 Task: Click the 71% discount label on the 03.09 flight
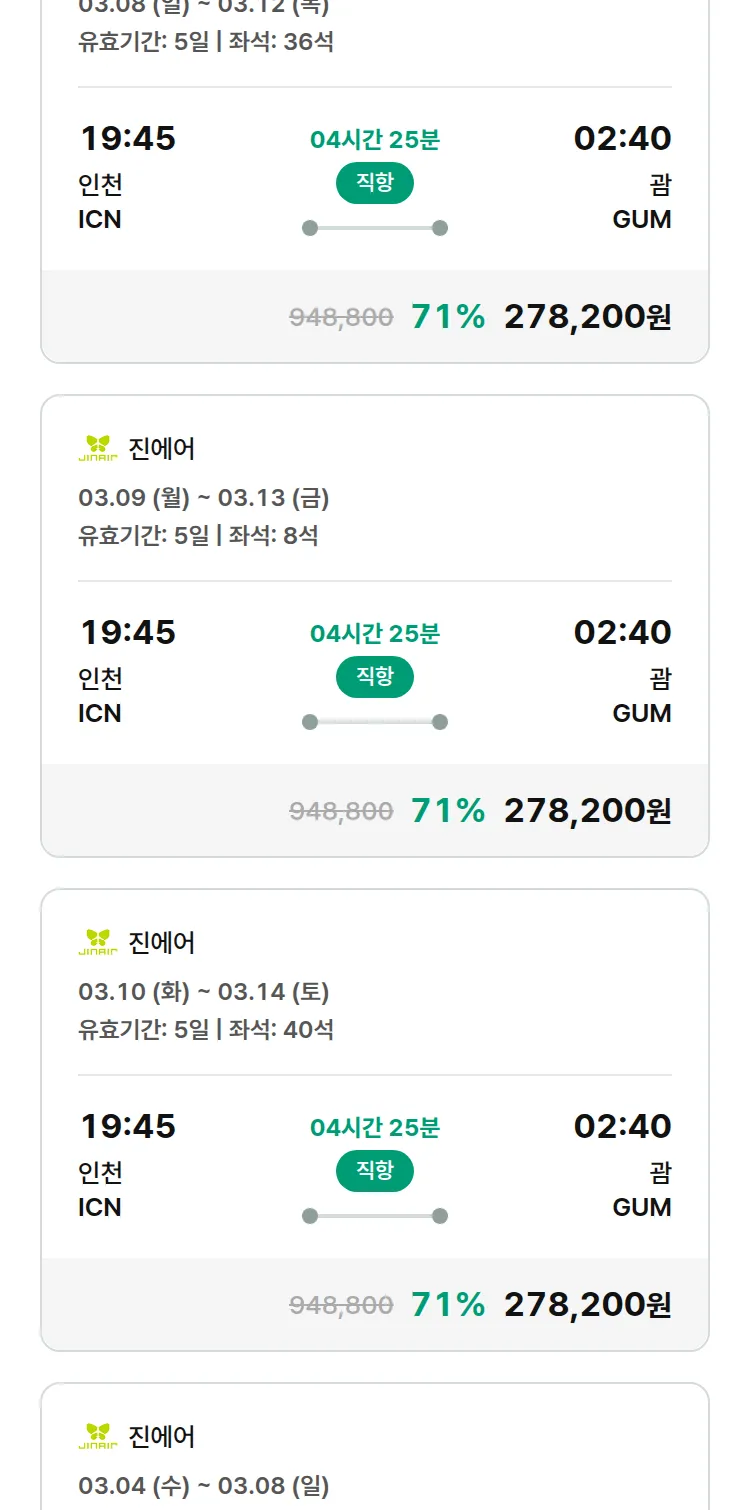click(x=448, y=811)
